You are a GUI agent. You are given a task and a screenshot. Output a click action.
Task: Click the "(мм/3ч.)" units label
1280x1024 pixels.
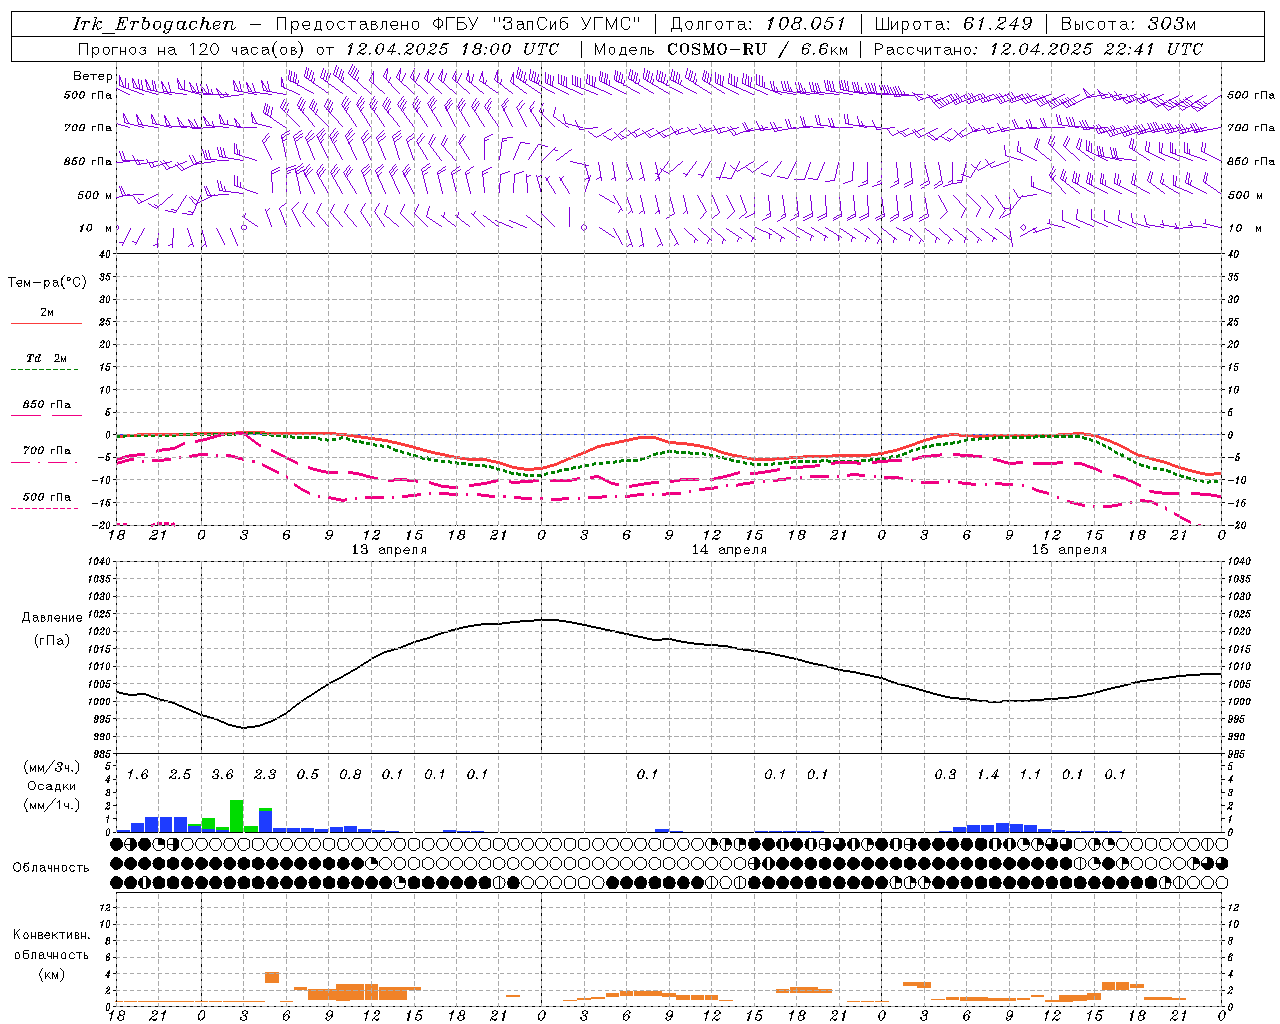52,767
